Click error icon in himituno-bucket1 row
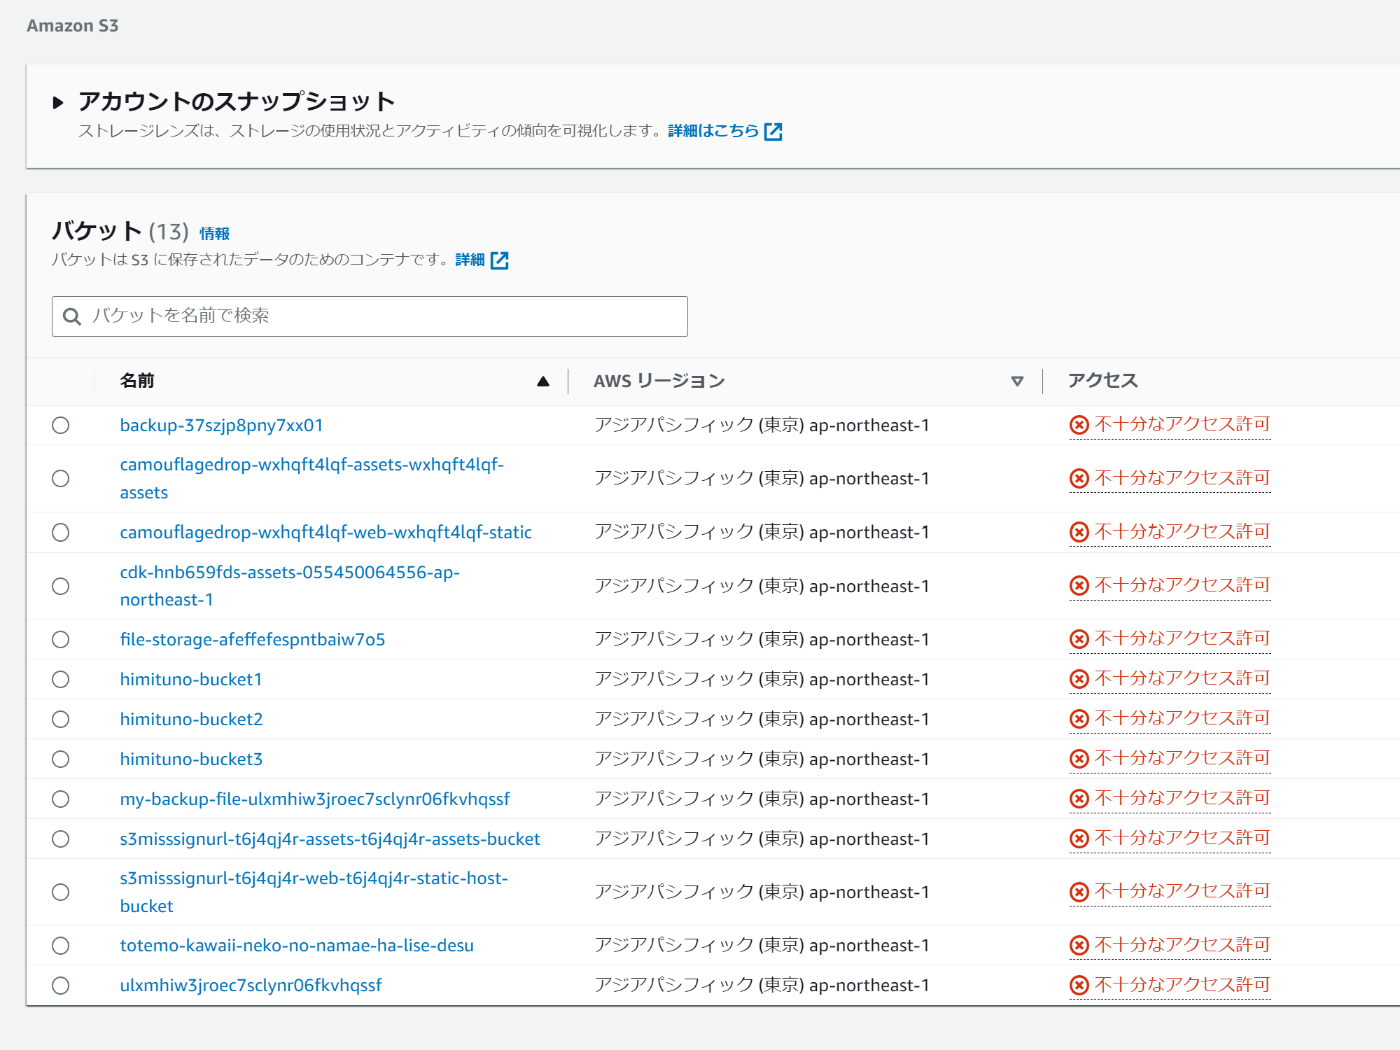 pos(1079,679)
